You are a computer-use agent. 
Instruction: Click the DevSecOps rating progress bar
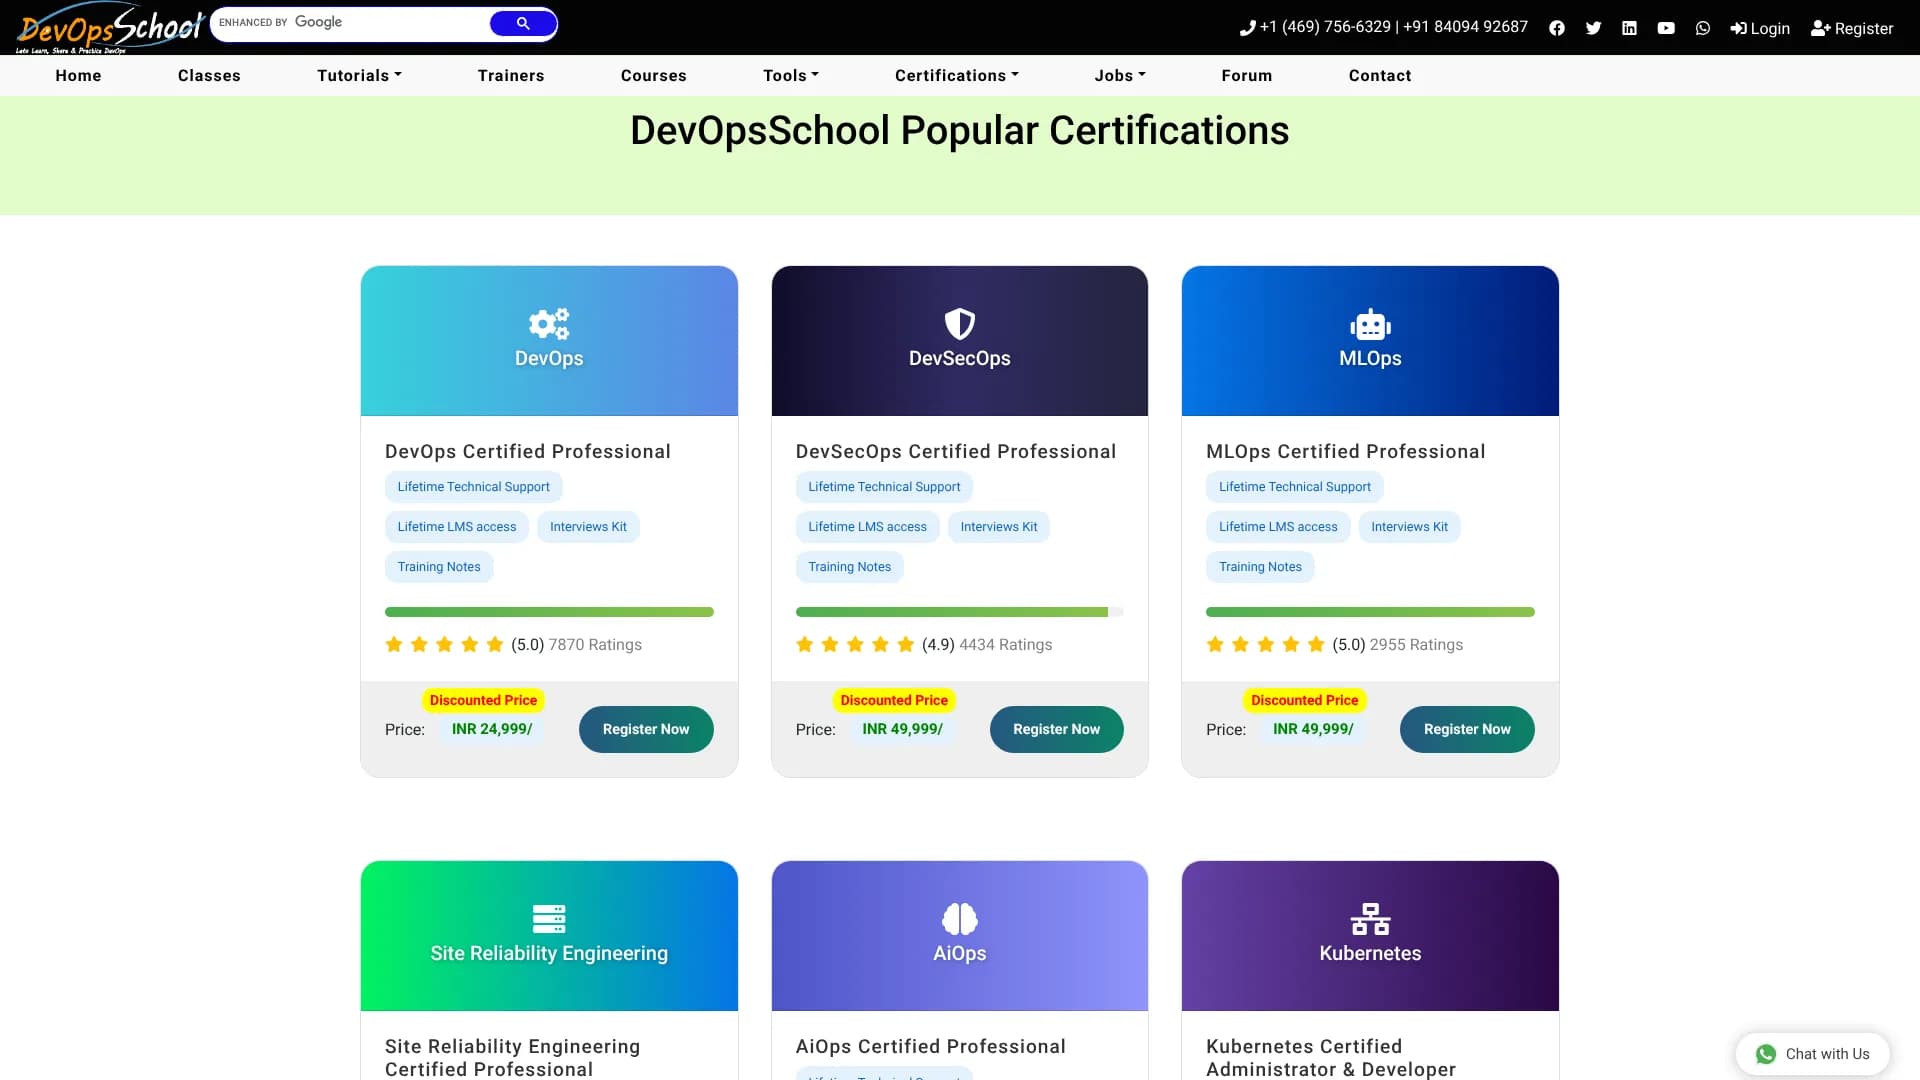(x=960, y=612)
